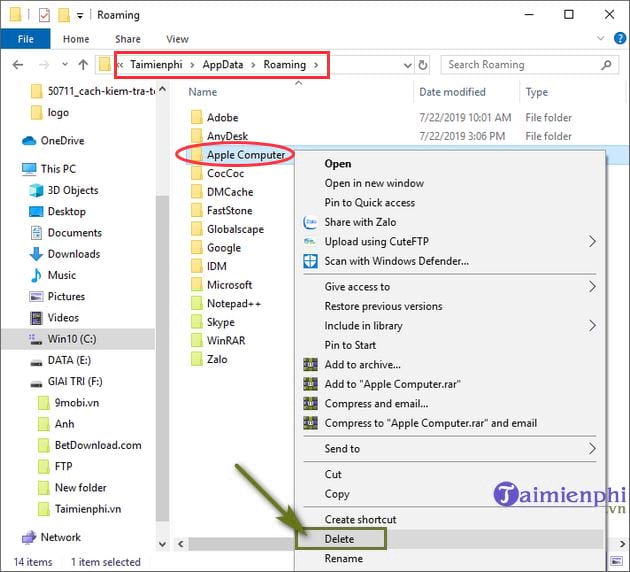
Task: Sort by the Name column header
Action: pyautogui.click(x=202, y=92)
